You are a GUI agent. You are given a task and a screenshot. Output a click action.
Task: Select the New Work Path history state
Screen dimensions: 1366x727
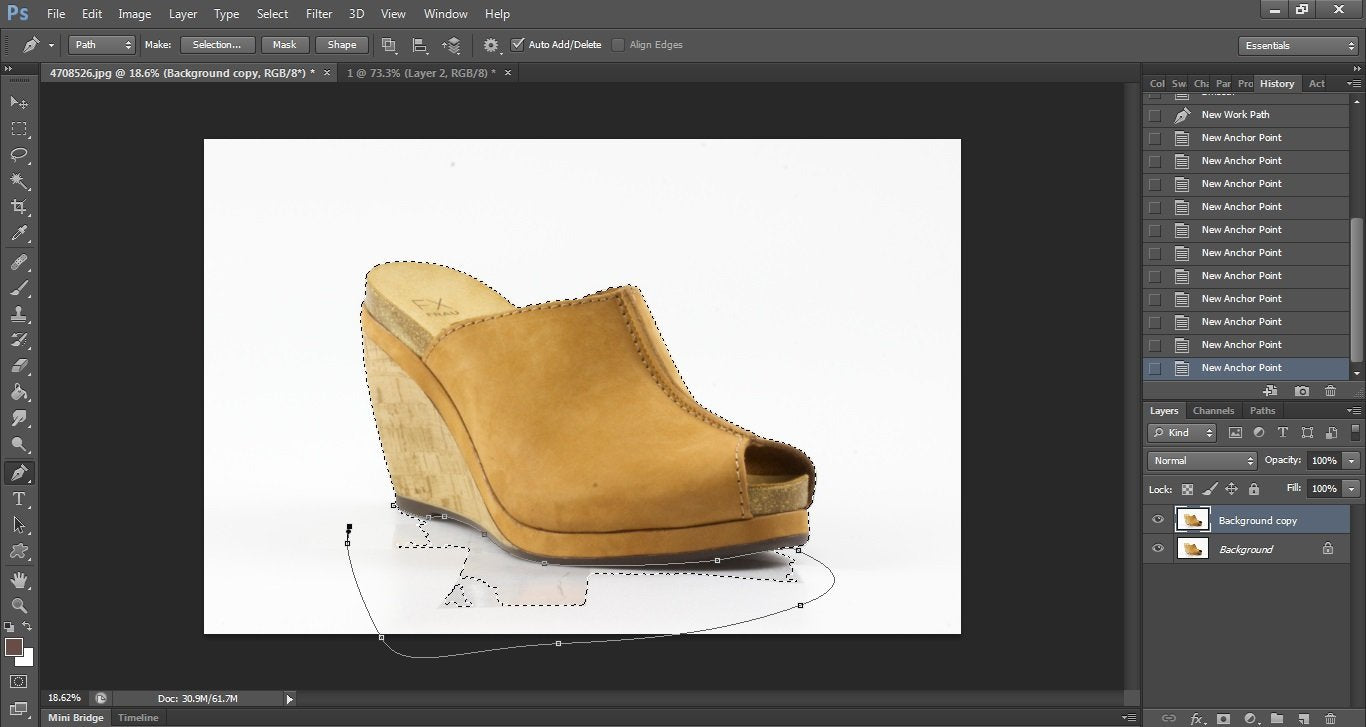click(1235, 115)
